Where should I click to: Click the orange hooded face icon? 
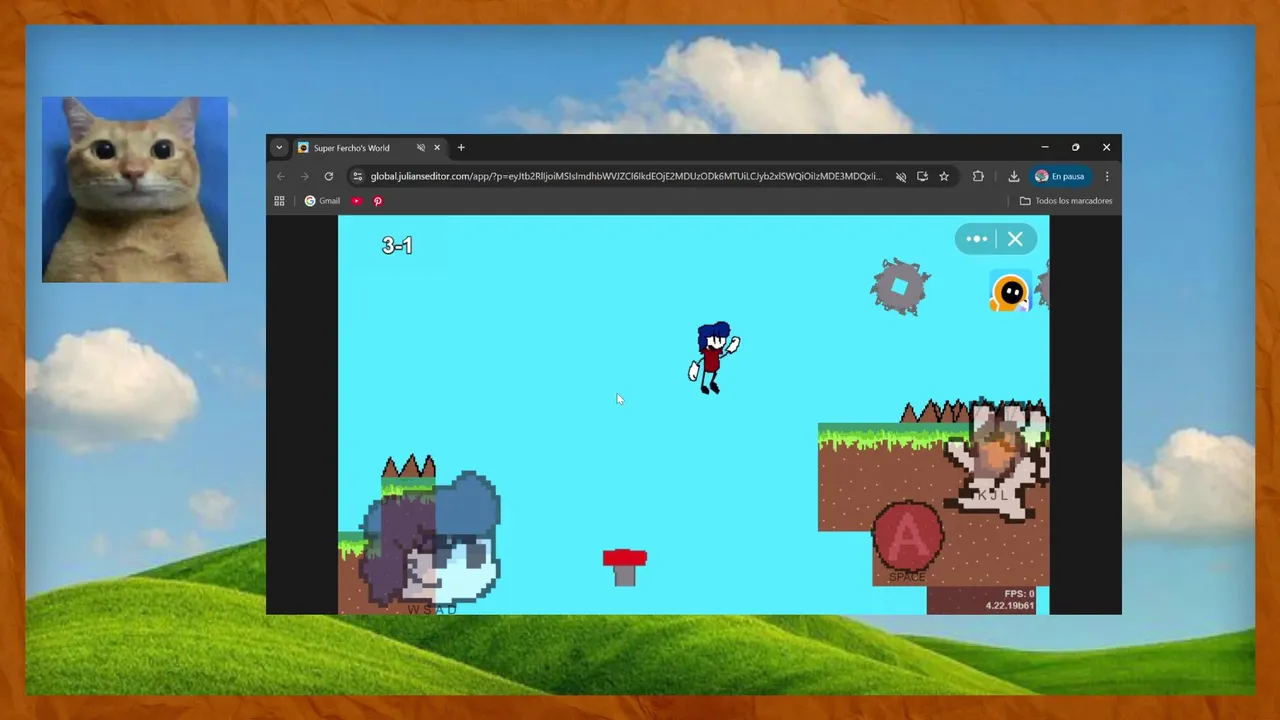[x=1010, y=293]
